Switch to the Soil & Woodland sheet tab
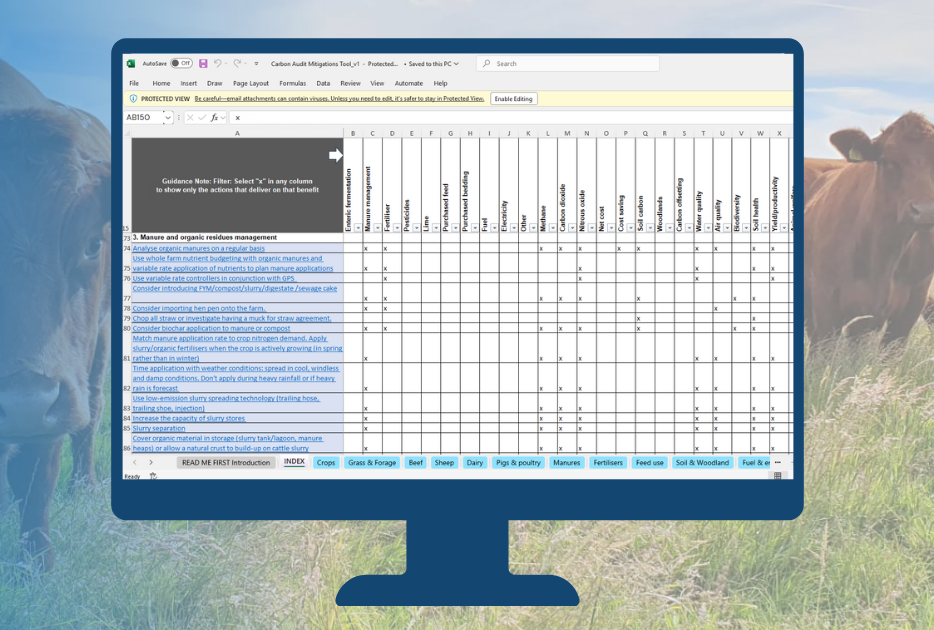 (702, 463)
